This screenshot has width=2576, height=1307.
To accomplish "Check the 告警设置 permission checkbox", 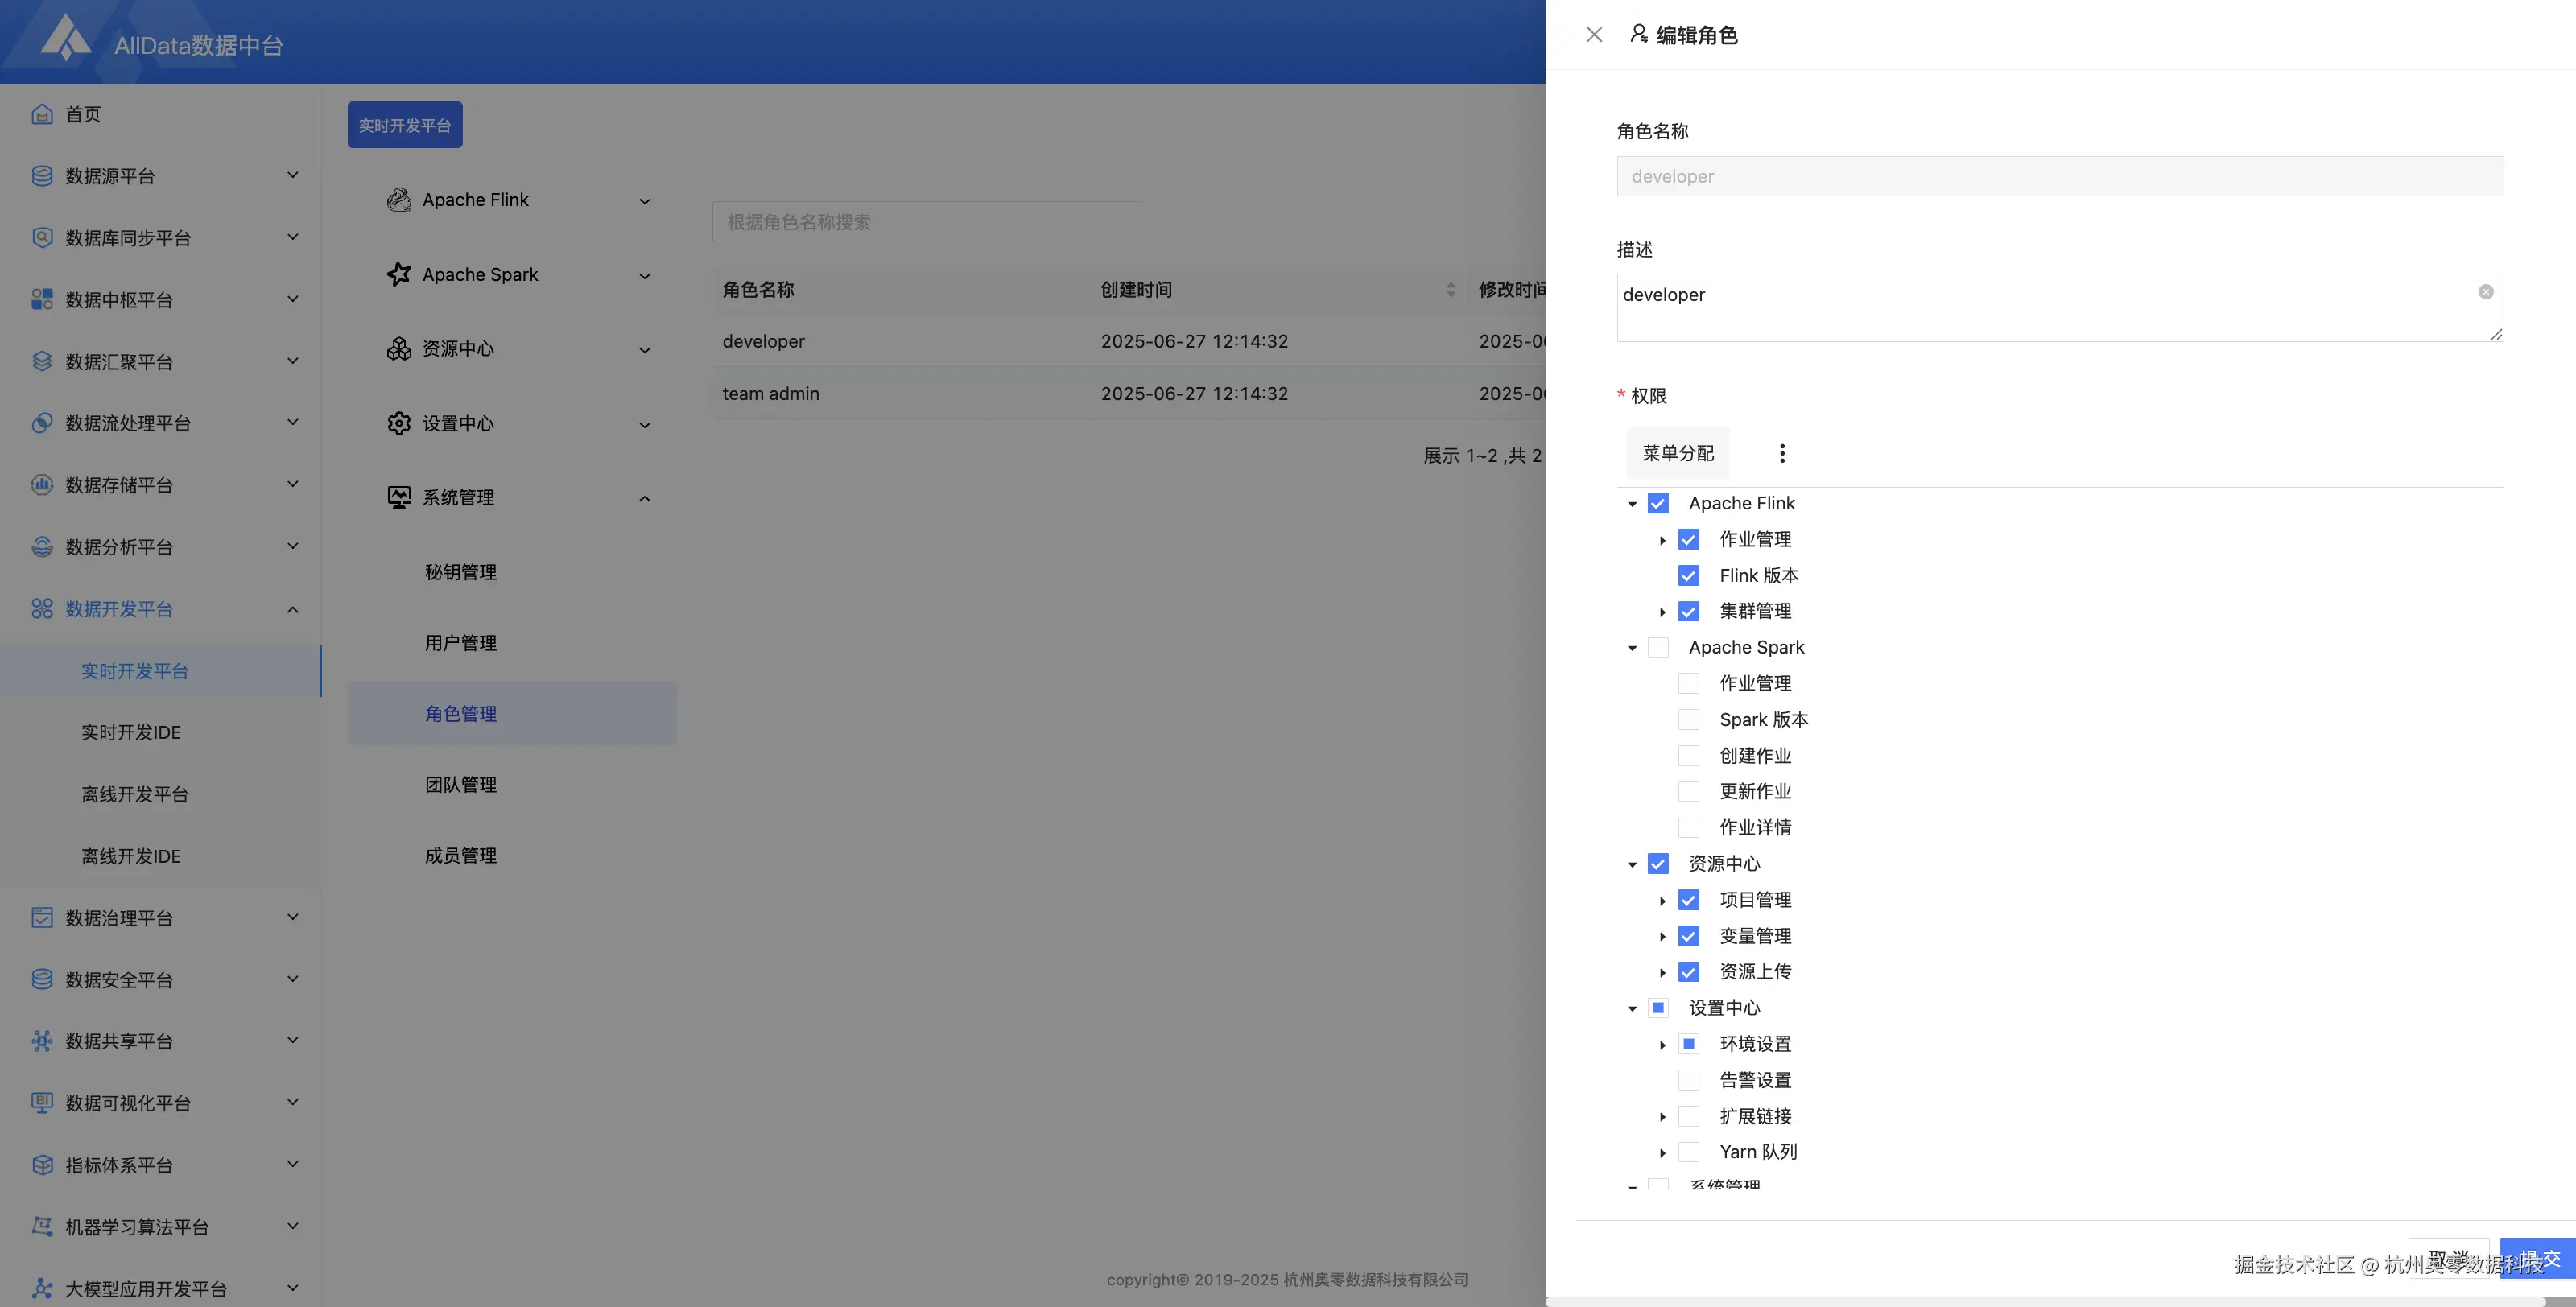I will pos(1689,1080).
